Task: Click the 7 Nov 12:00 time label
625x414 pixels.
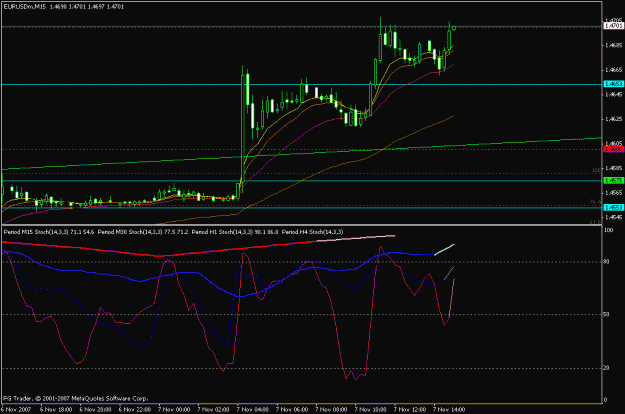Action: [x=410, y=409]
